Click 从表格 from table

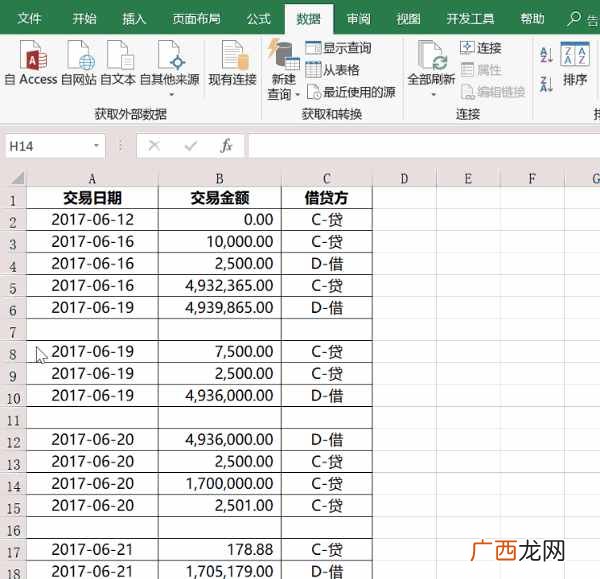click(333, 70)
